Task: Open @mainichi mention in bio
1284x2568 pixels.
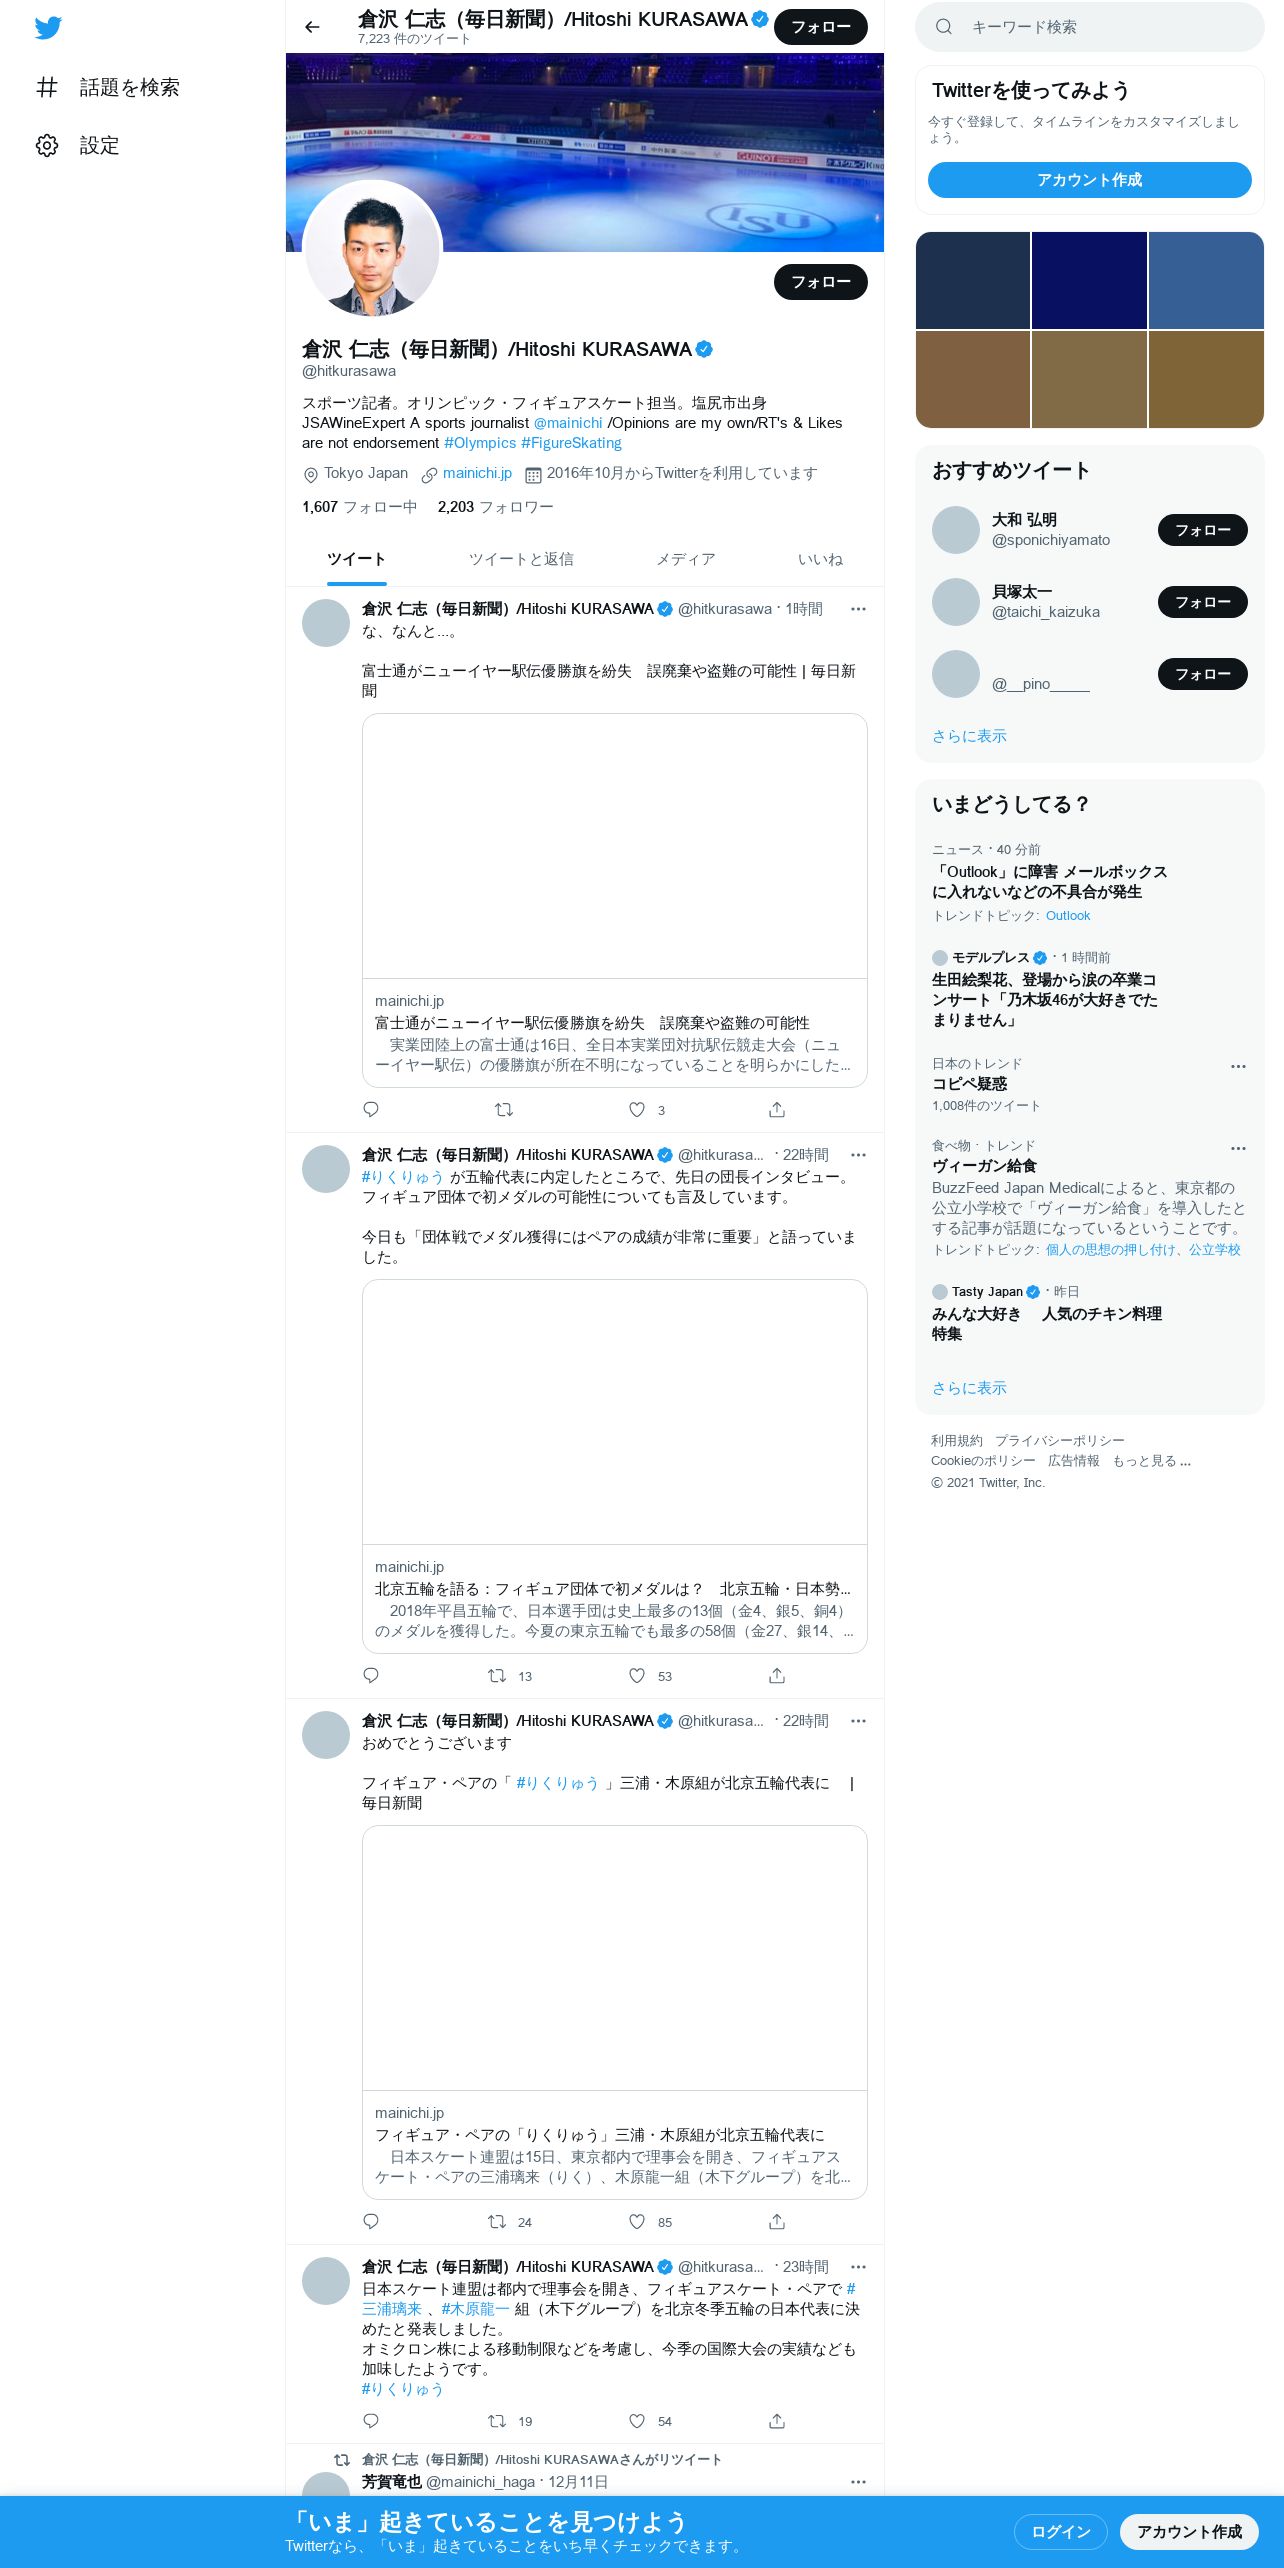Action: pyautogui.click(x=568, y=423)
